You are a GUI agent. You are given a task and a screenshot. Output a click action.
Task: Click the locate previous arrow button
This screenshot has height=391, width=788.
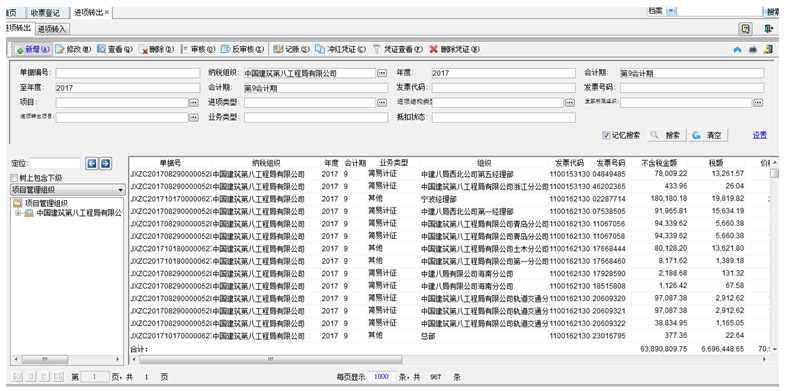point(91,163)
